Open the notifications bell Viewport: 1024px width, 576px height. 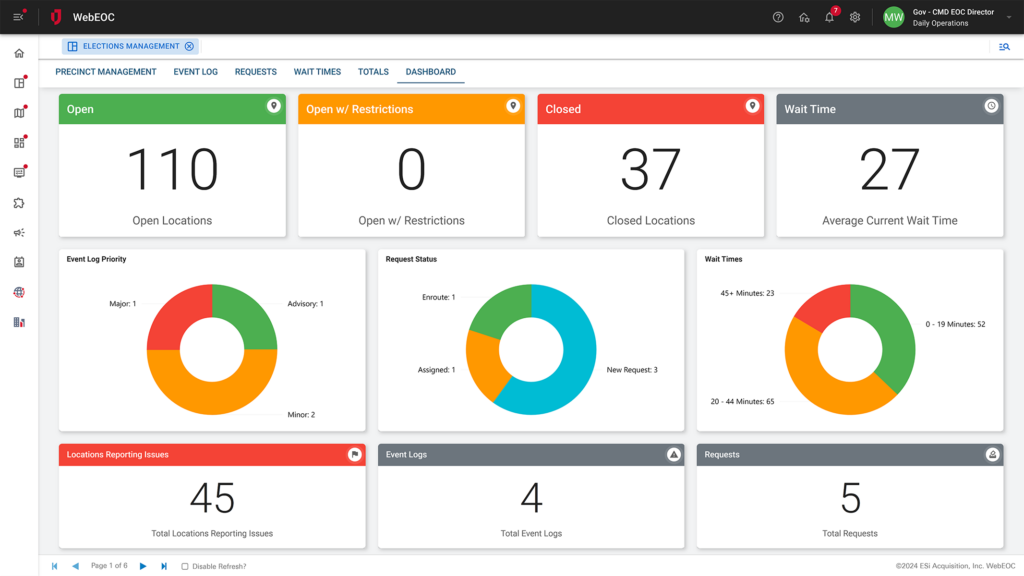point(829,17)
